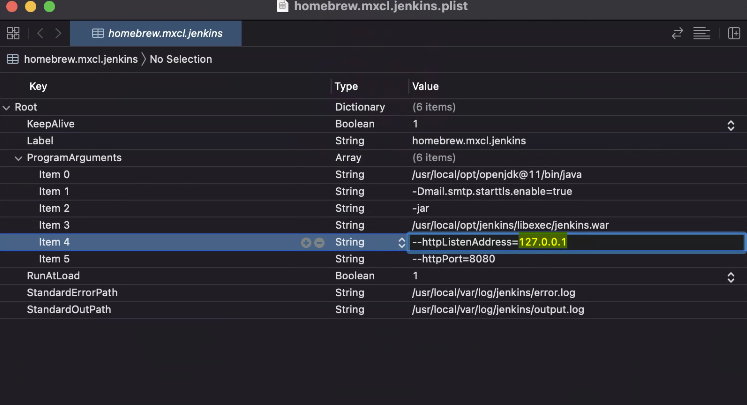Click the -jar value

tap(421, 208)
